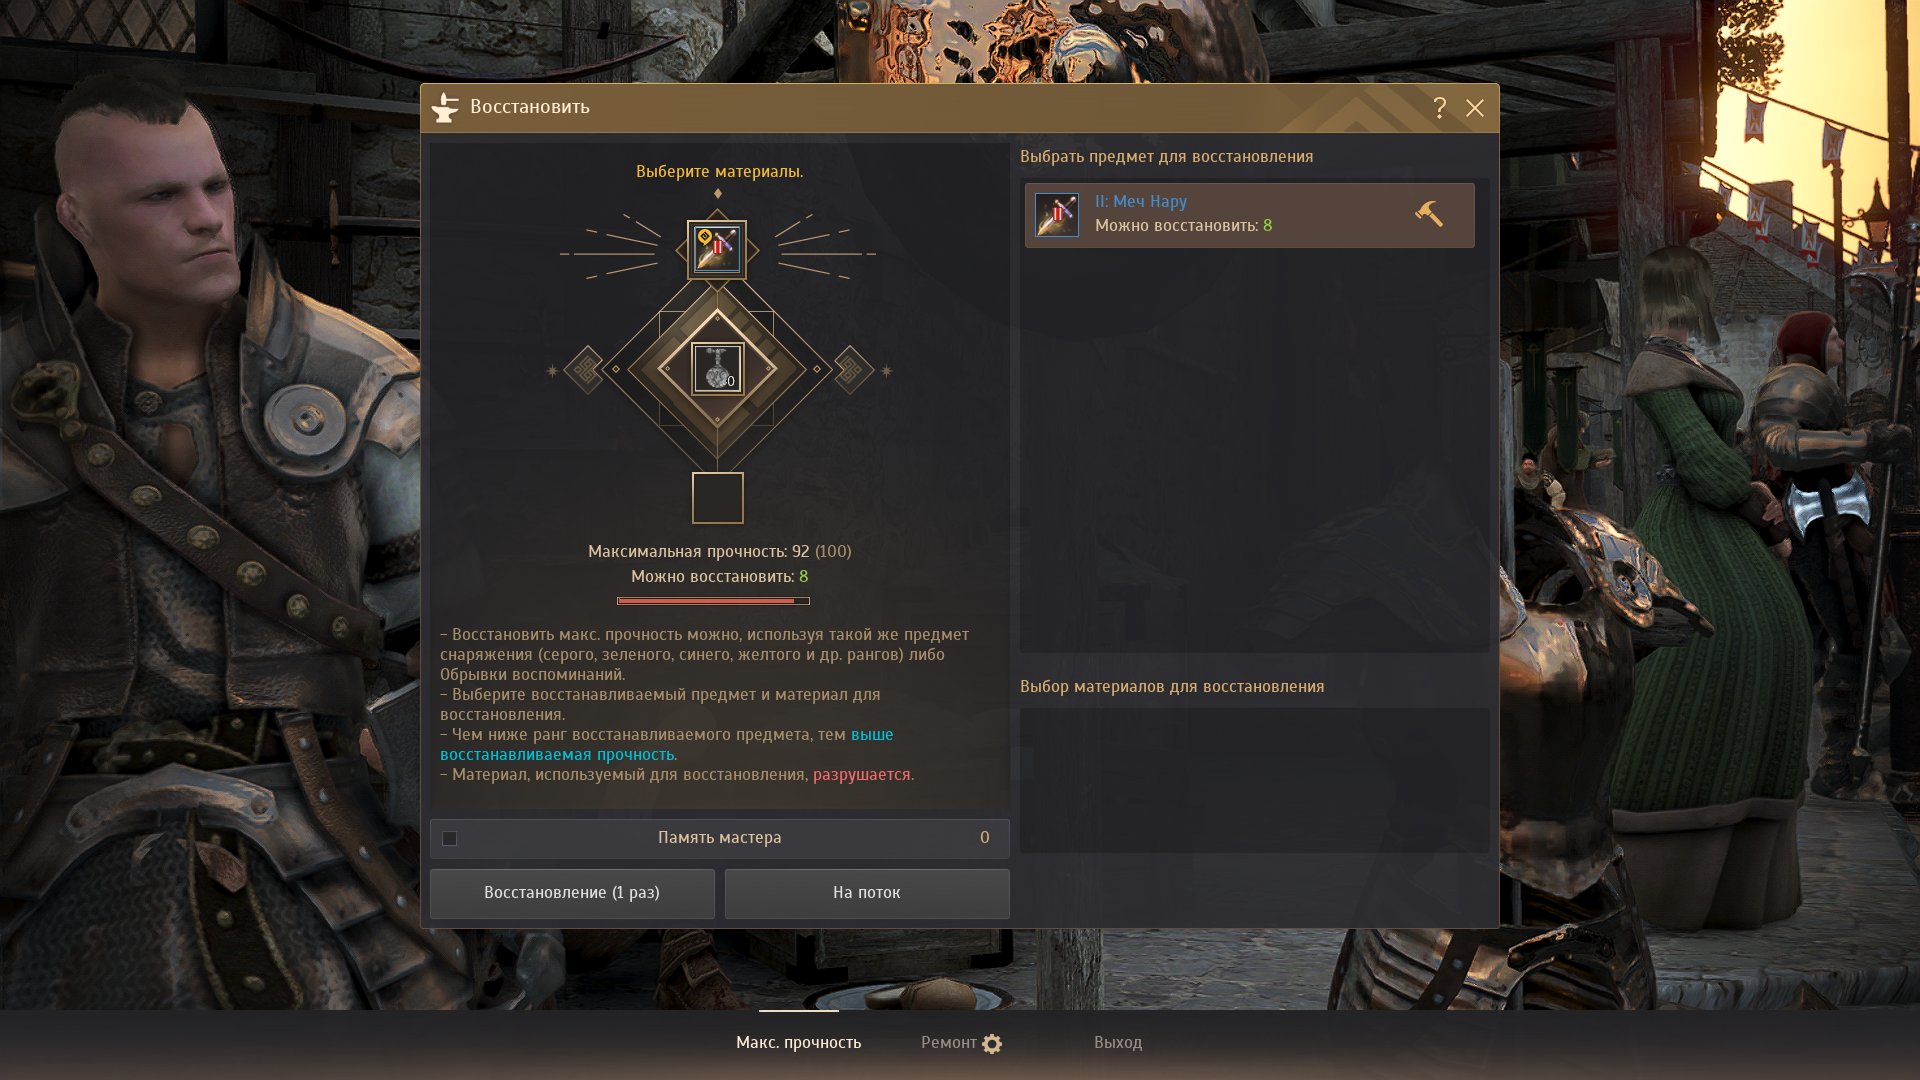The height and width of the screenshot is (1080, 1920).
Task: Click the hammer icon beside Меч Нару
Action: tap(1429, 214)
